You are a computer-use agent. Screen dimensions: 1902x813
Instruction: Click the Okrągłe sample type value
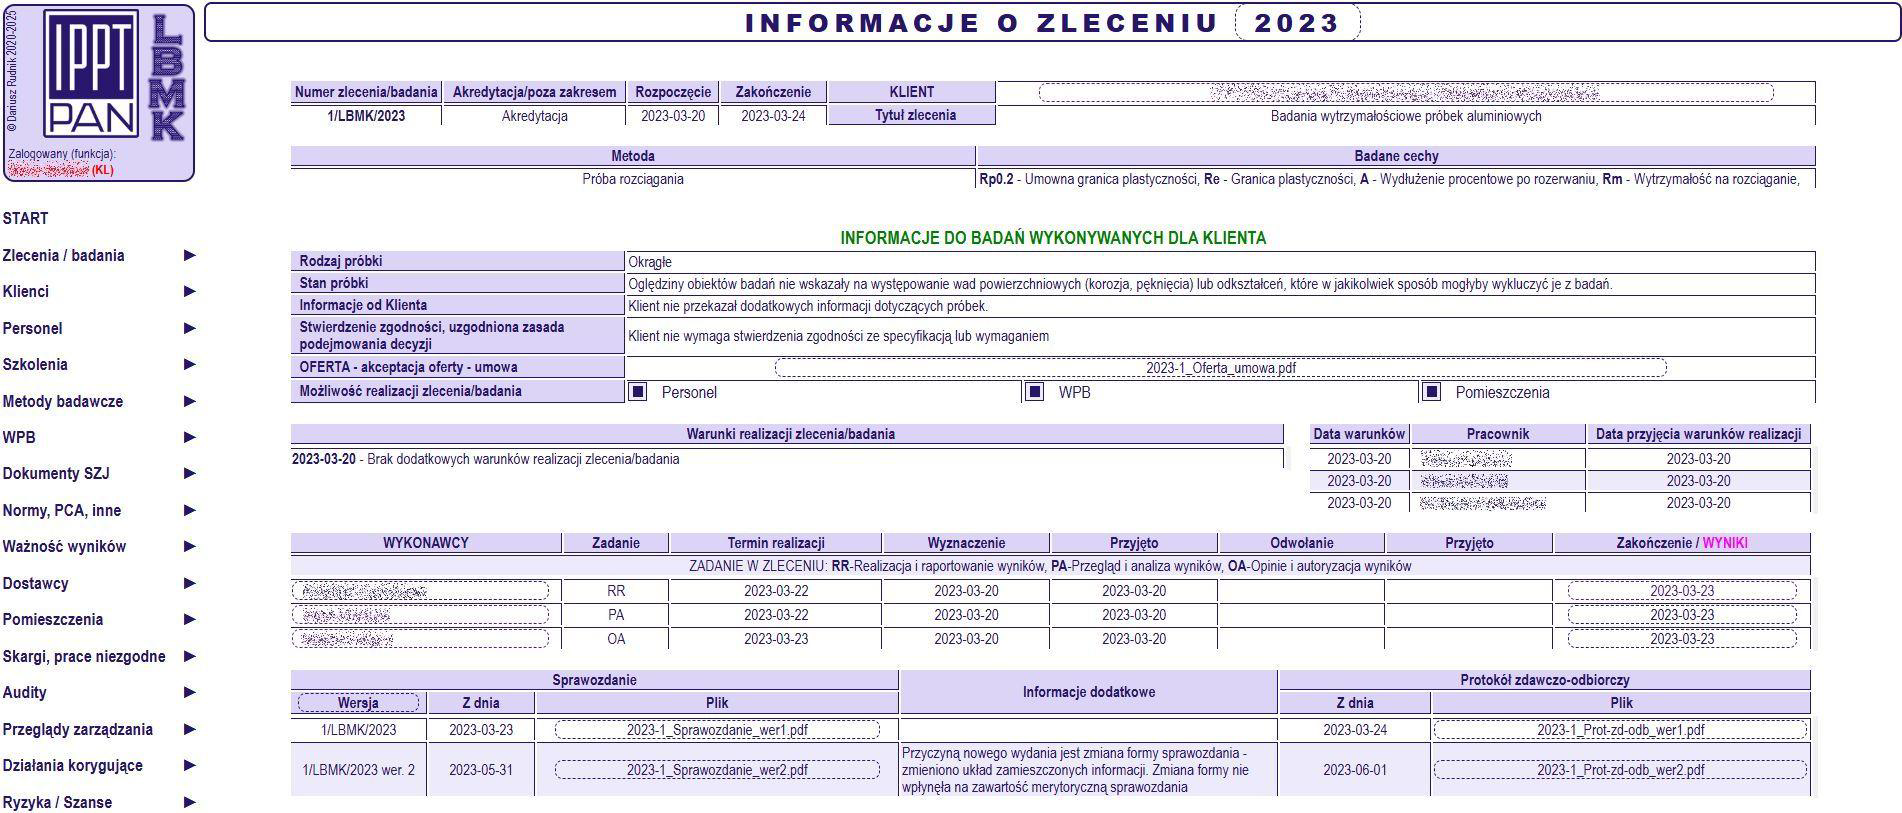(650, 262)
